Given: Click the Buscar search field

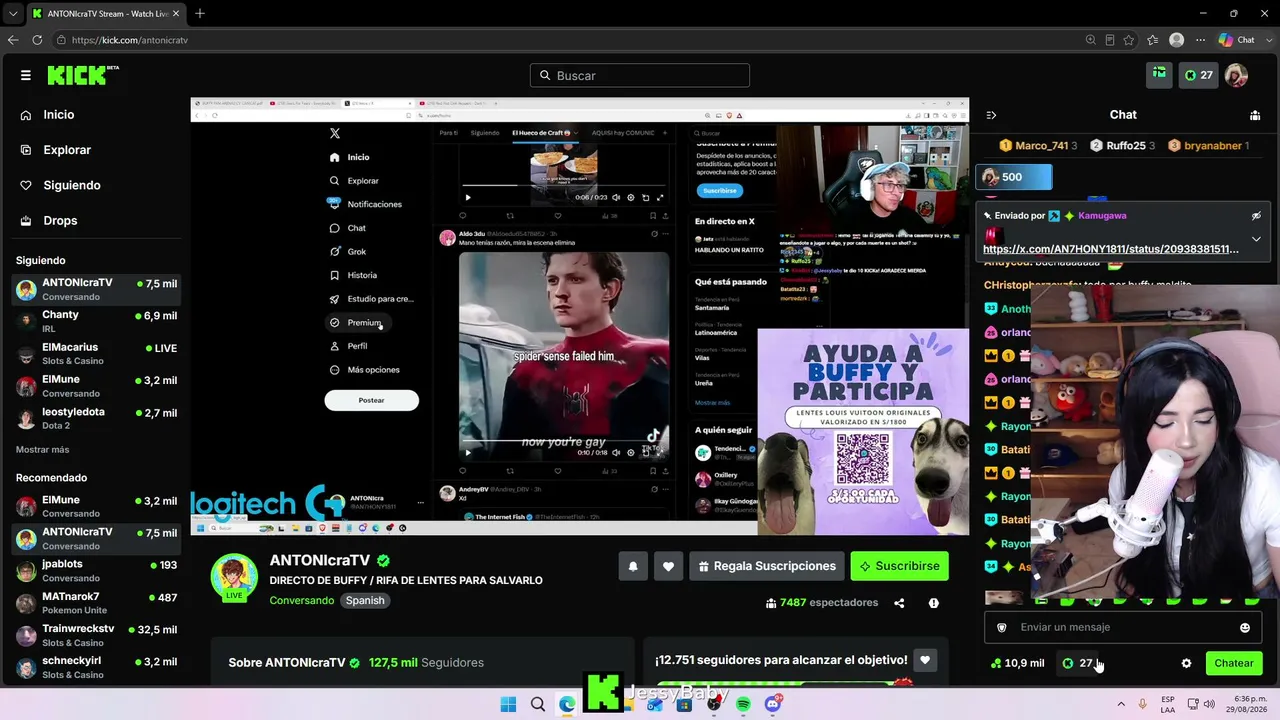Looking at the screenshot, I should tap(640, 75).
